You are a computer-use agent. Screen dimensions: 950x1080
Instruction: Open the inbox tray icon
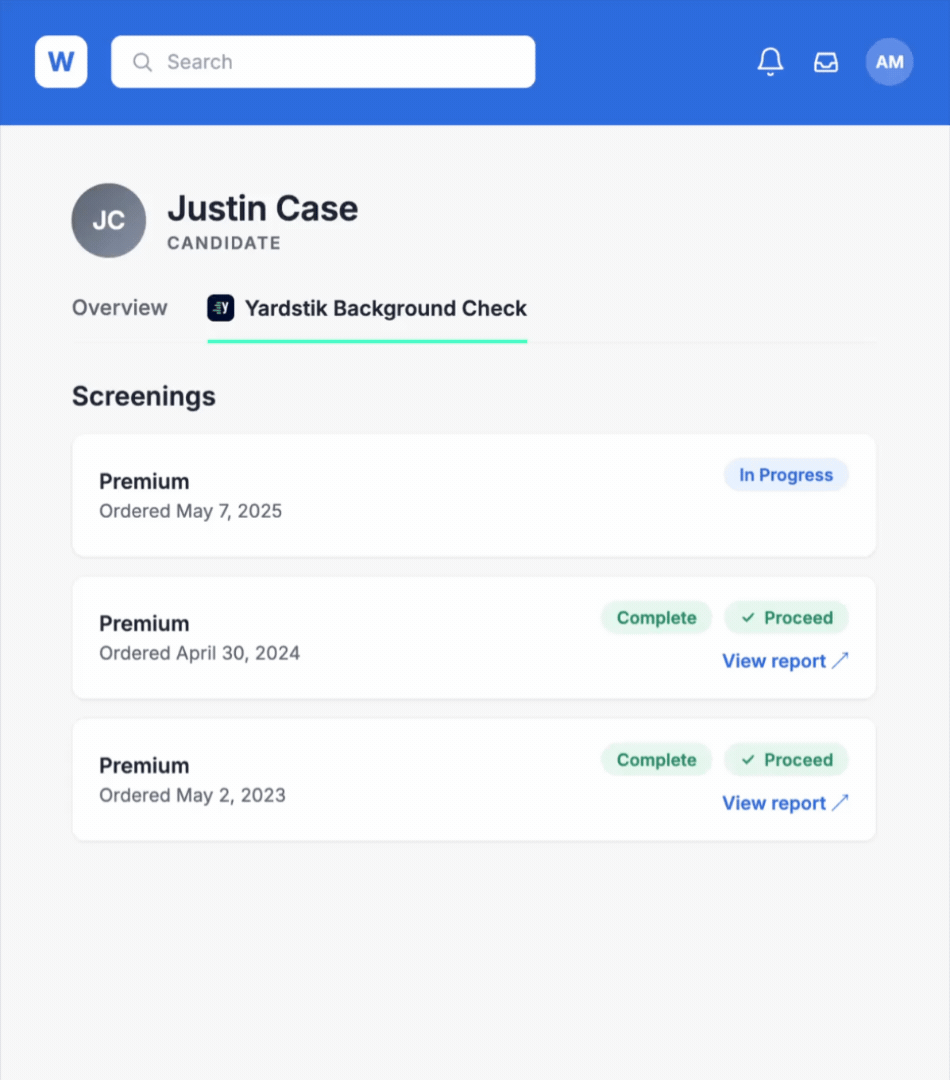coord(825,63)
